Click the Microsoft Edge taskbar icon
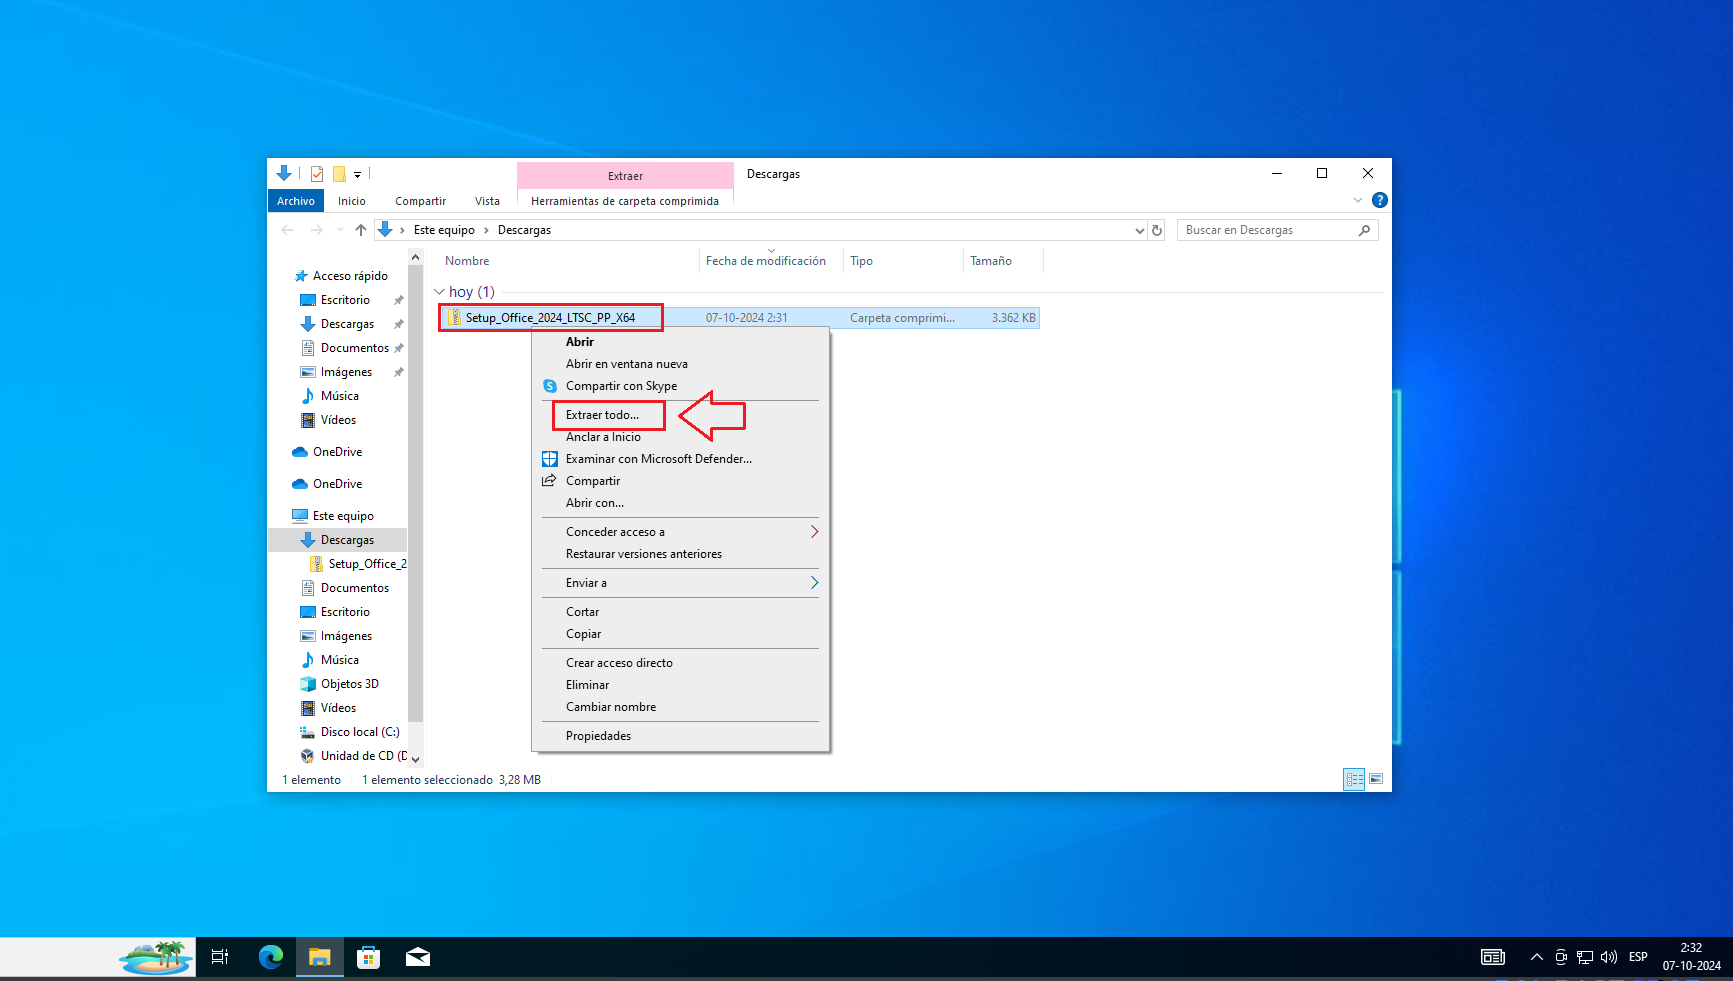The image size is (1733, 981). (x=271, y=957)
